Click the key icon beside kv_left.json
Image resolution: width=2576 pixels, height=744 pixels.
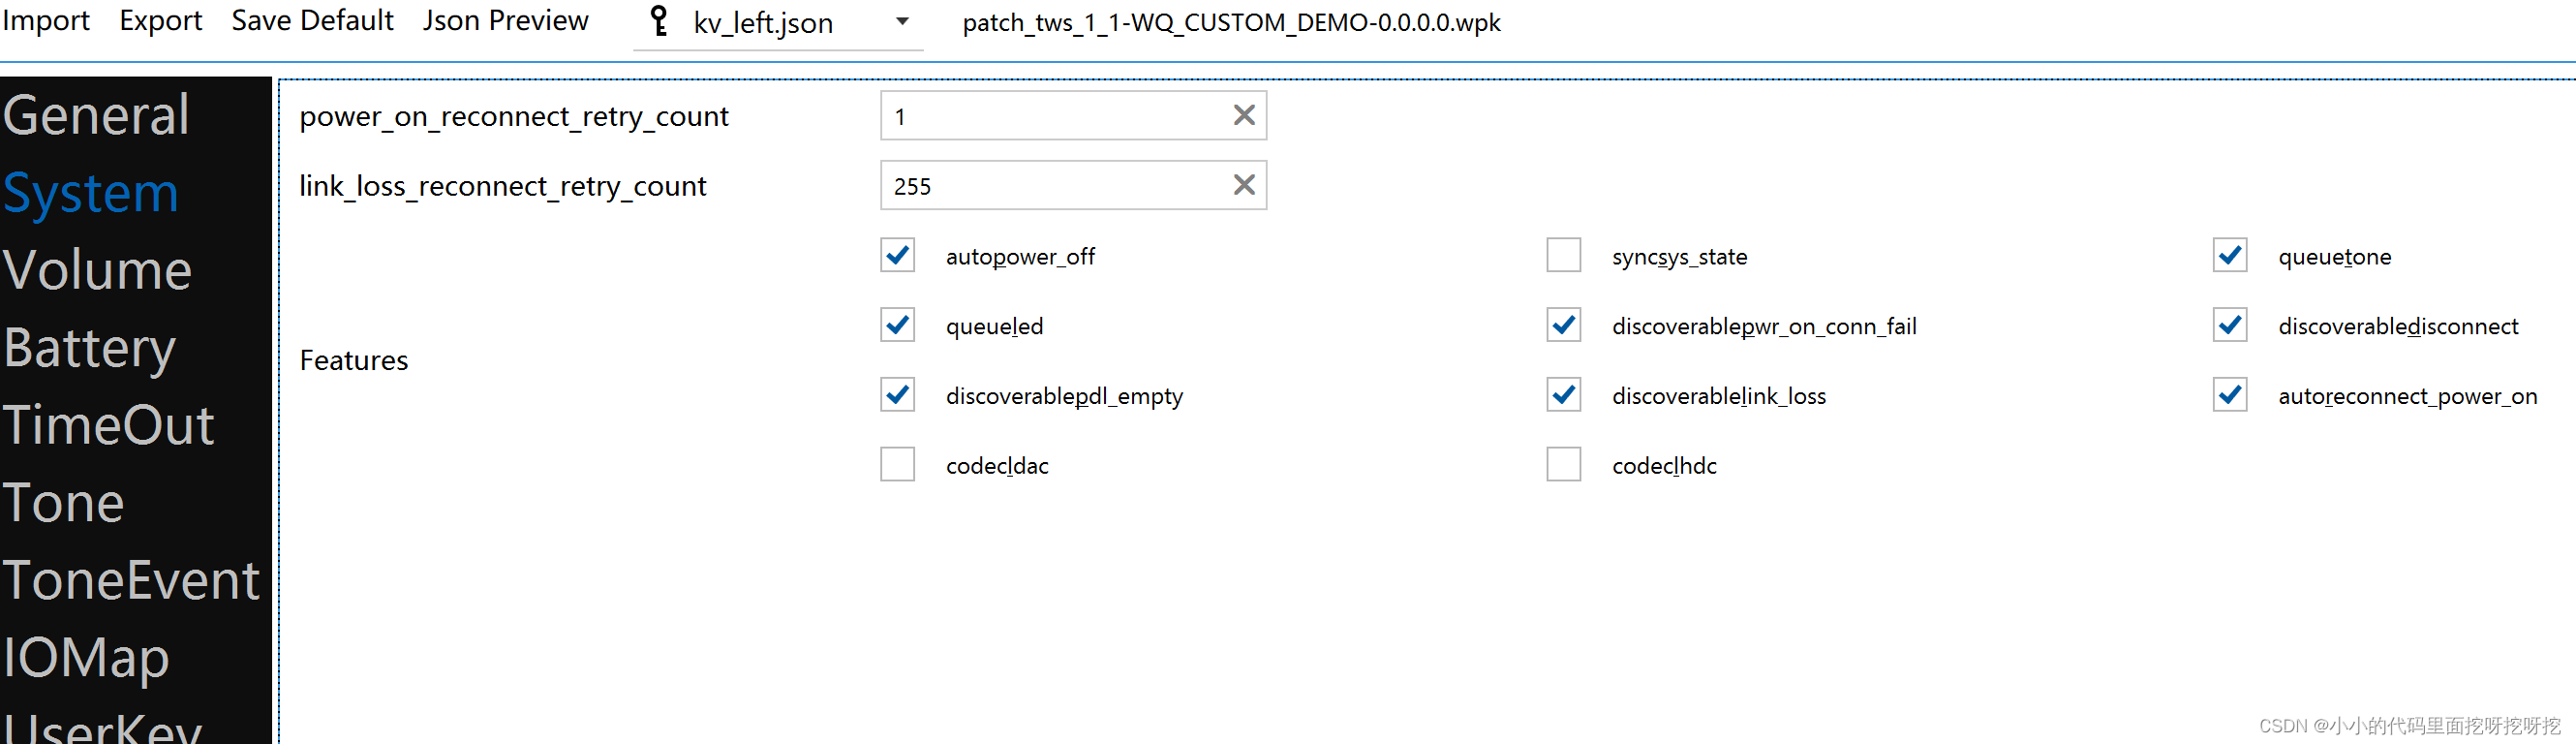coord(658,21)
